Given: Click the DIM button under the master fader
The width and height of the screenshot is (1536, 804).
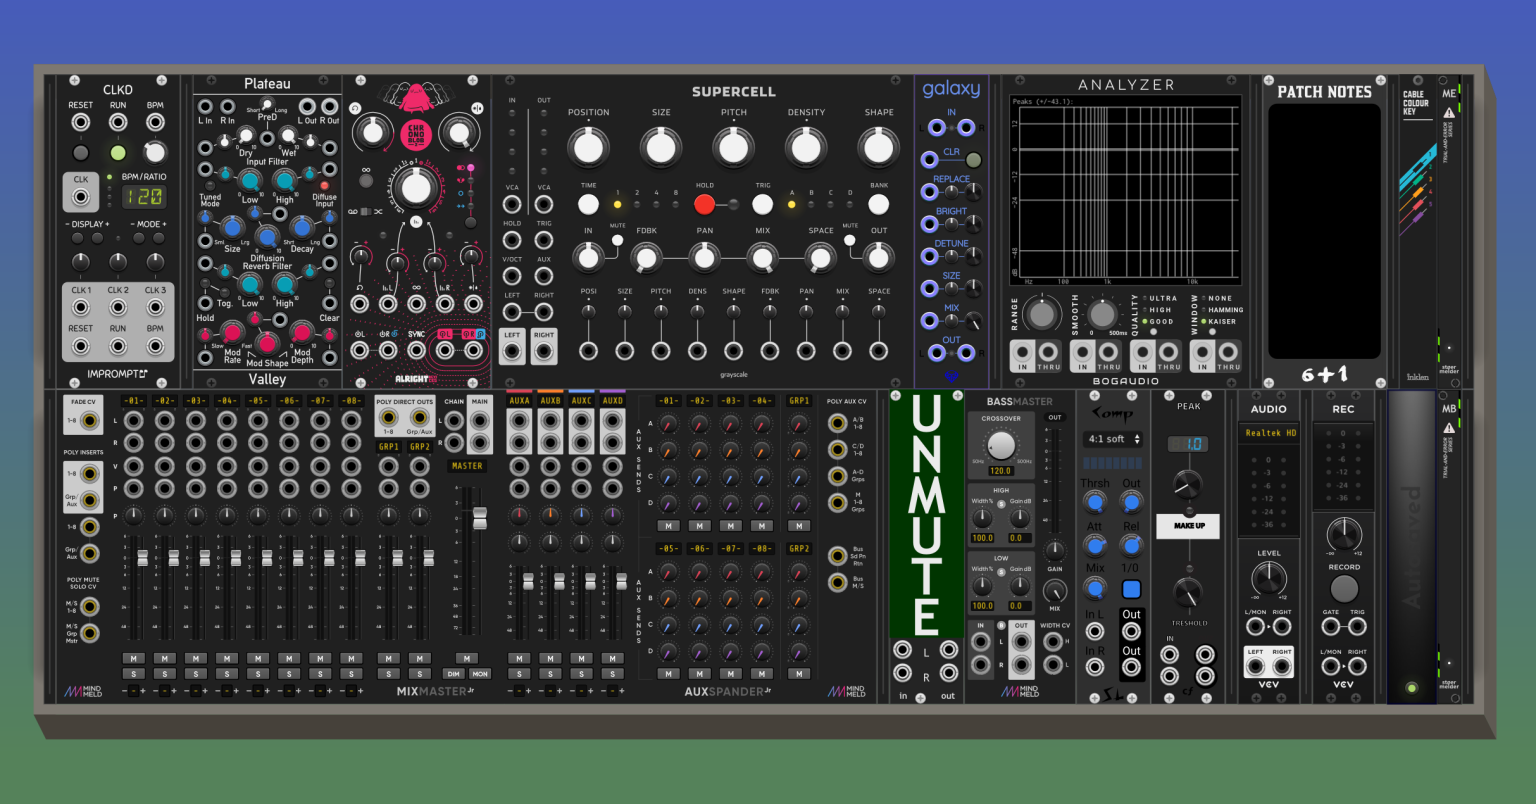Looking at the screenshot, I should 454,674.
